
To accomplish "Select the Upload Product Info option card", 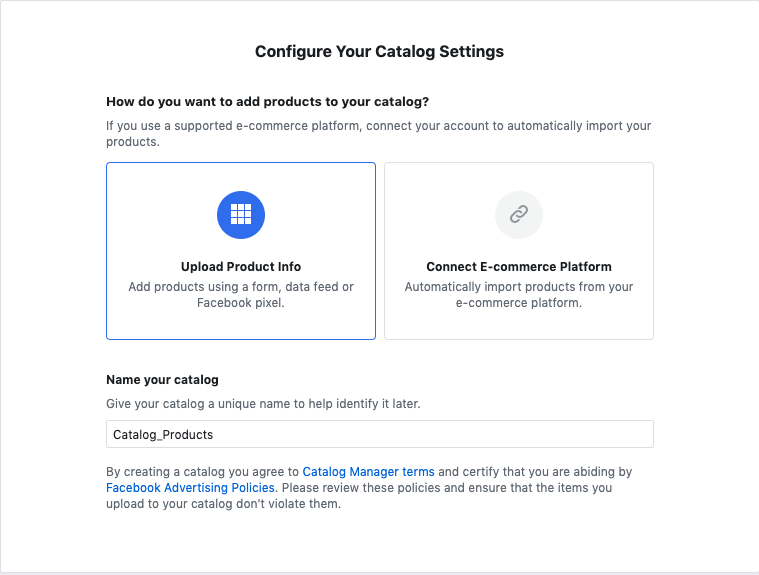I will tap(241, 320).
